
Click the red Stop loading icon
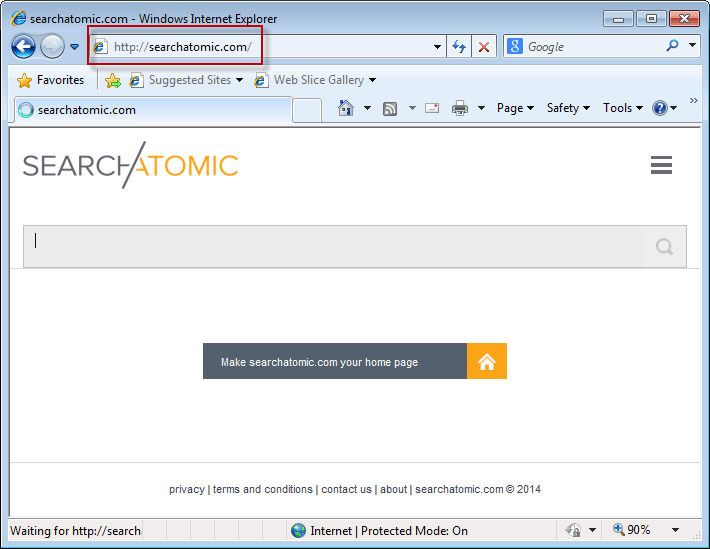(x=484, y=47)
